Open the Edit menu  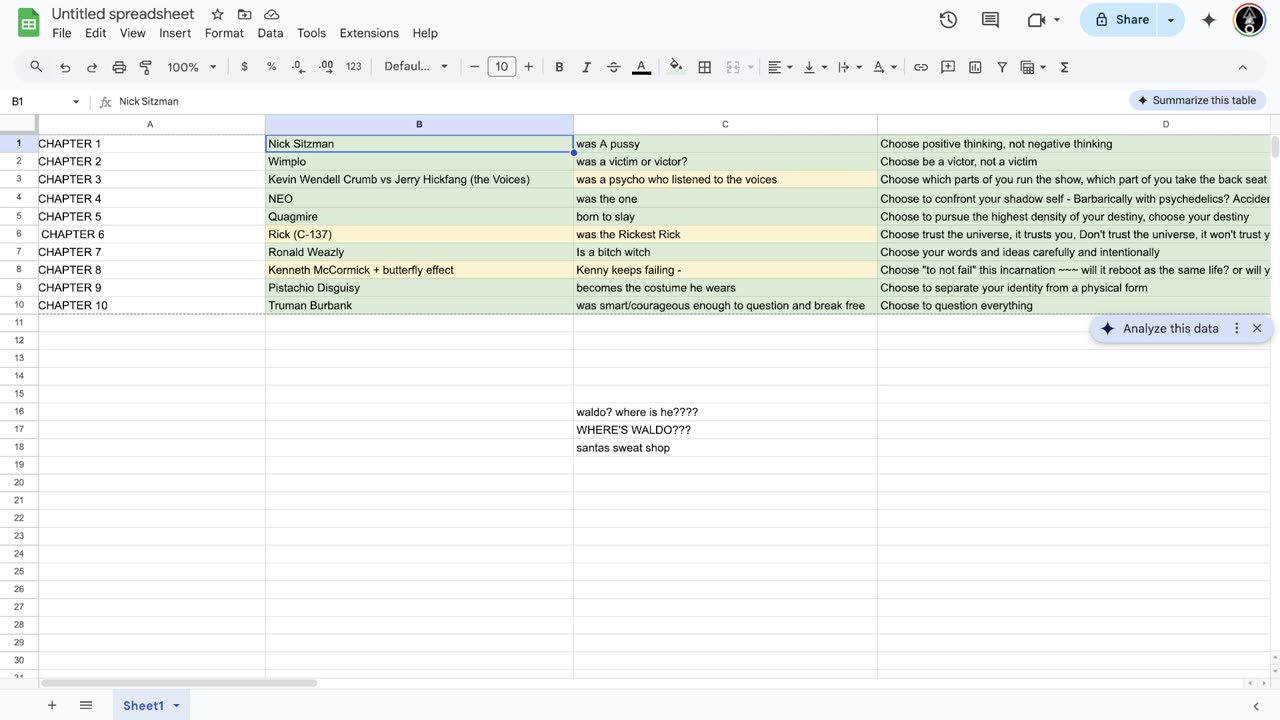96,33
